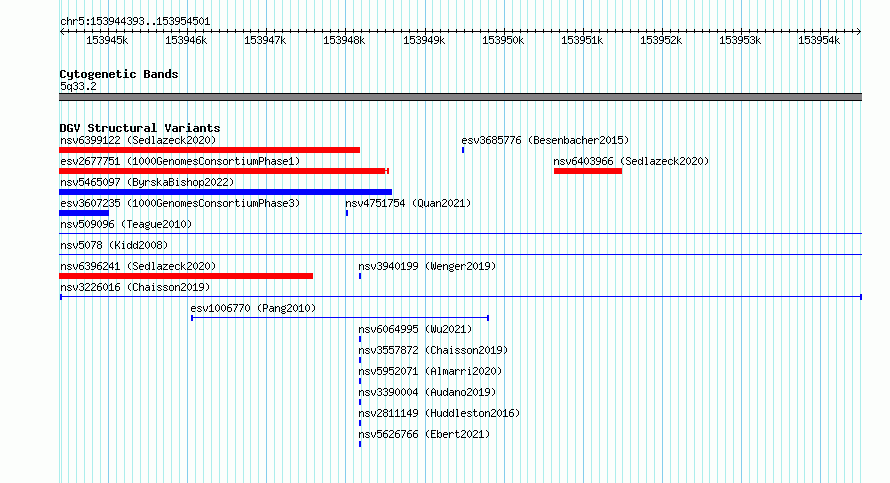Click the blue marker under nsv5952071
Viewport: 890px width, 483px height.
(360, 381)
